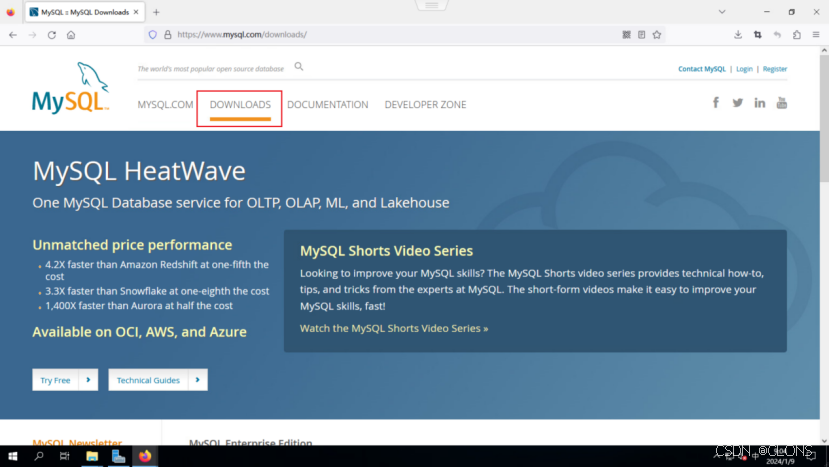Click the Technical Guides button

[158, 380]
